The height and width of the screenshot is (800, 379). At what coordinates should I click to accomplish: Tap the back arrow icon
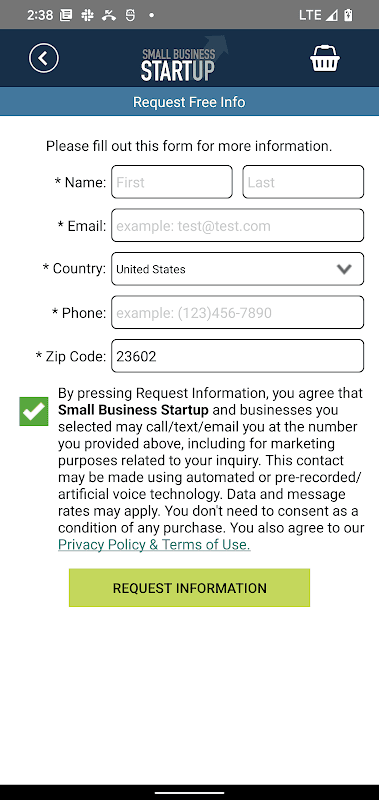click(x=44, y=58)
